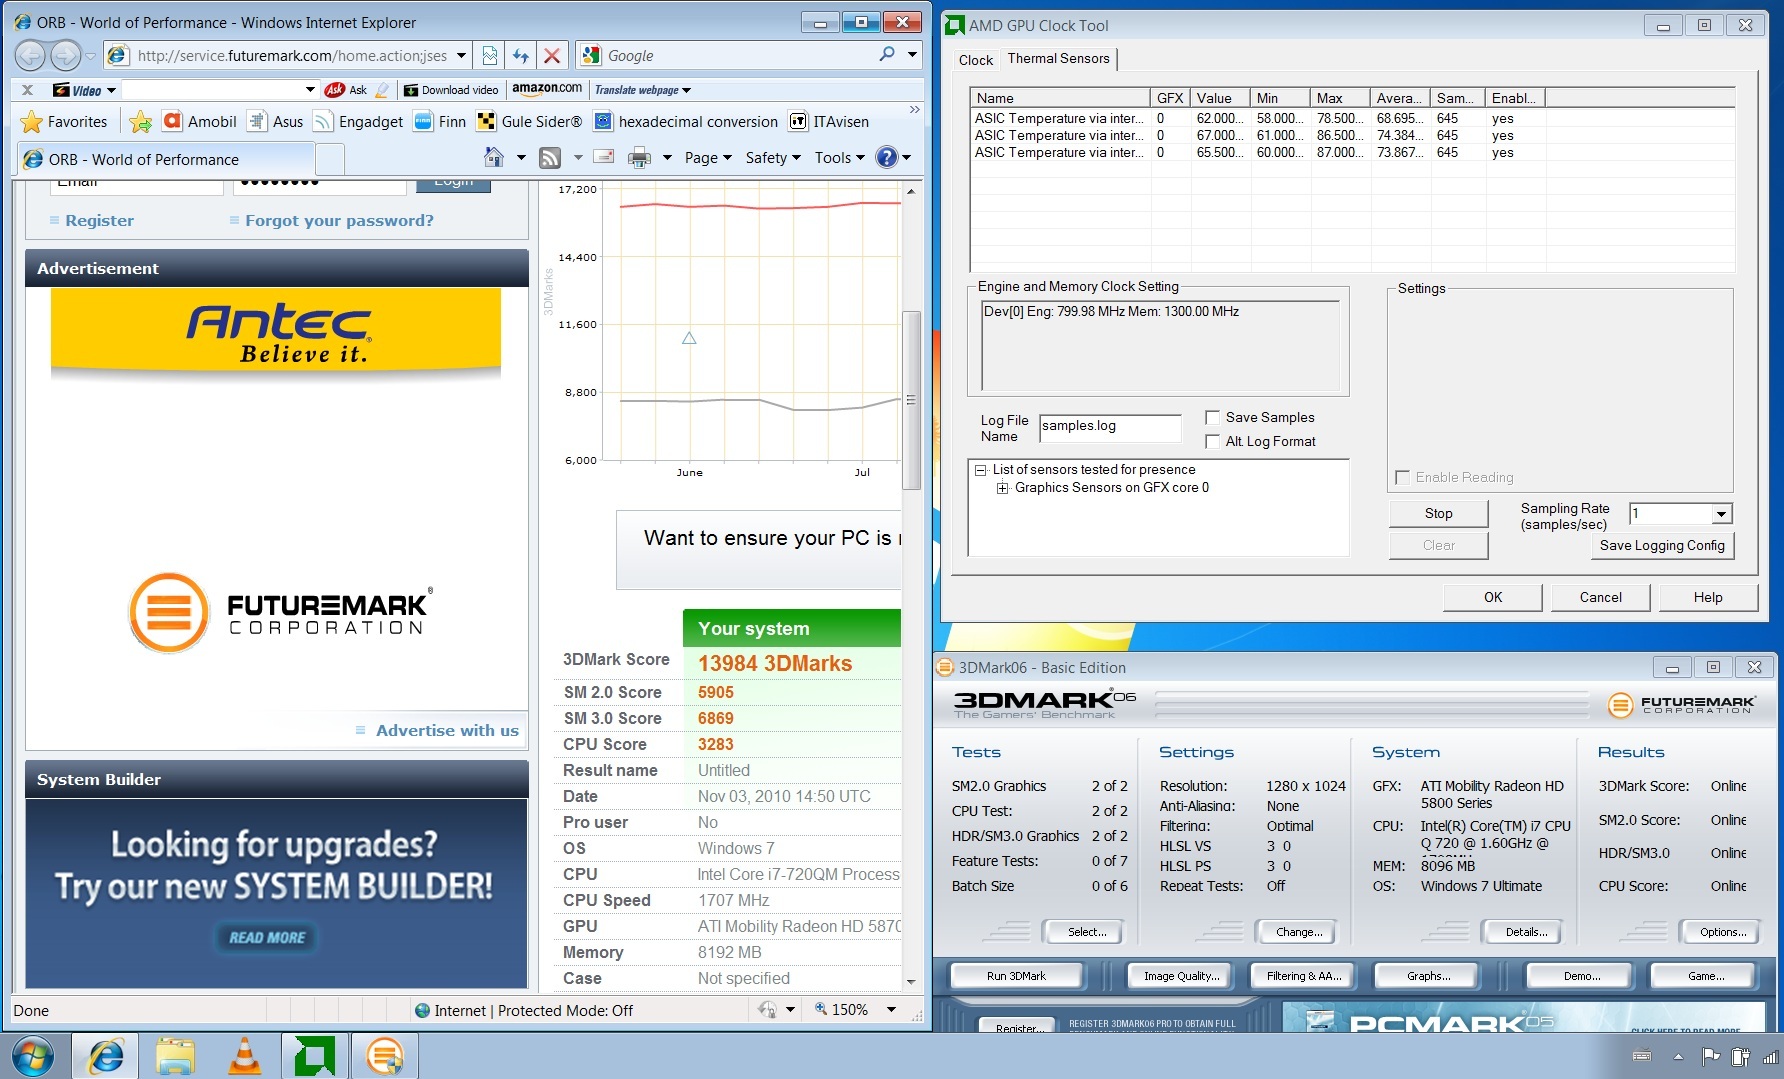Click the Home icon in IE command bar
The width and height of the screenshot is (1784, 1079).
(x=494, y=158)
